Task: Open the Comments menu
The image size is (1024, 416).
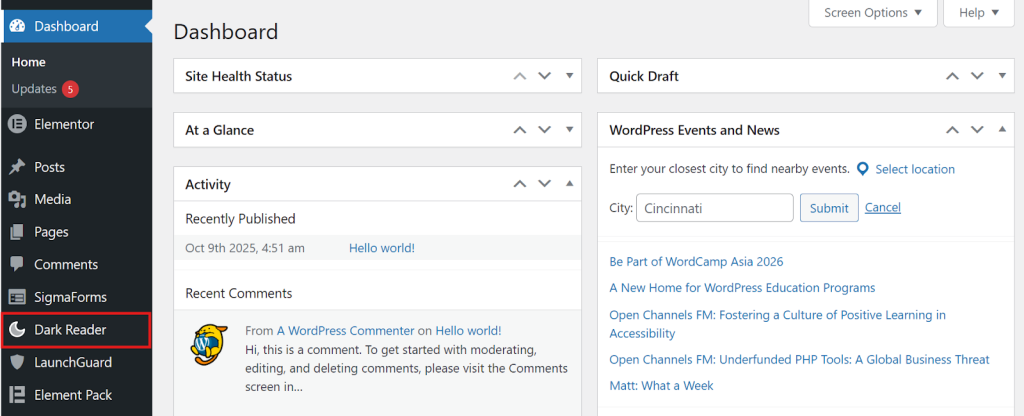Action: (x=76, y=264)
